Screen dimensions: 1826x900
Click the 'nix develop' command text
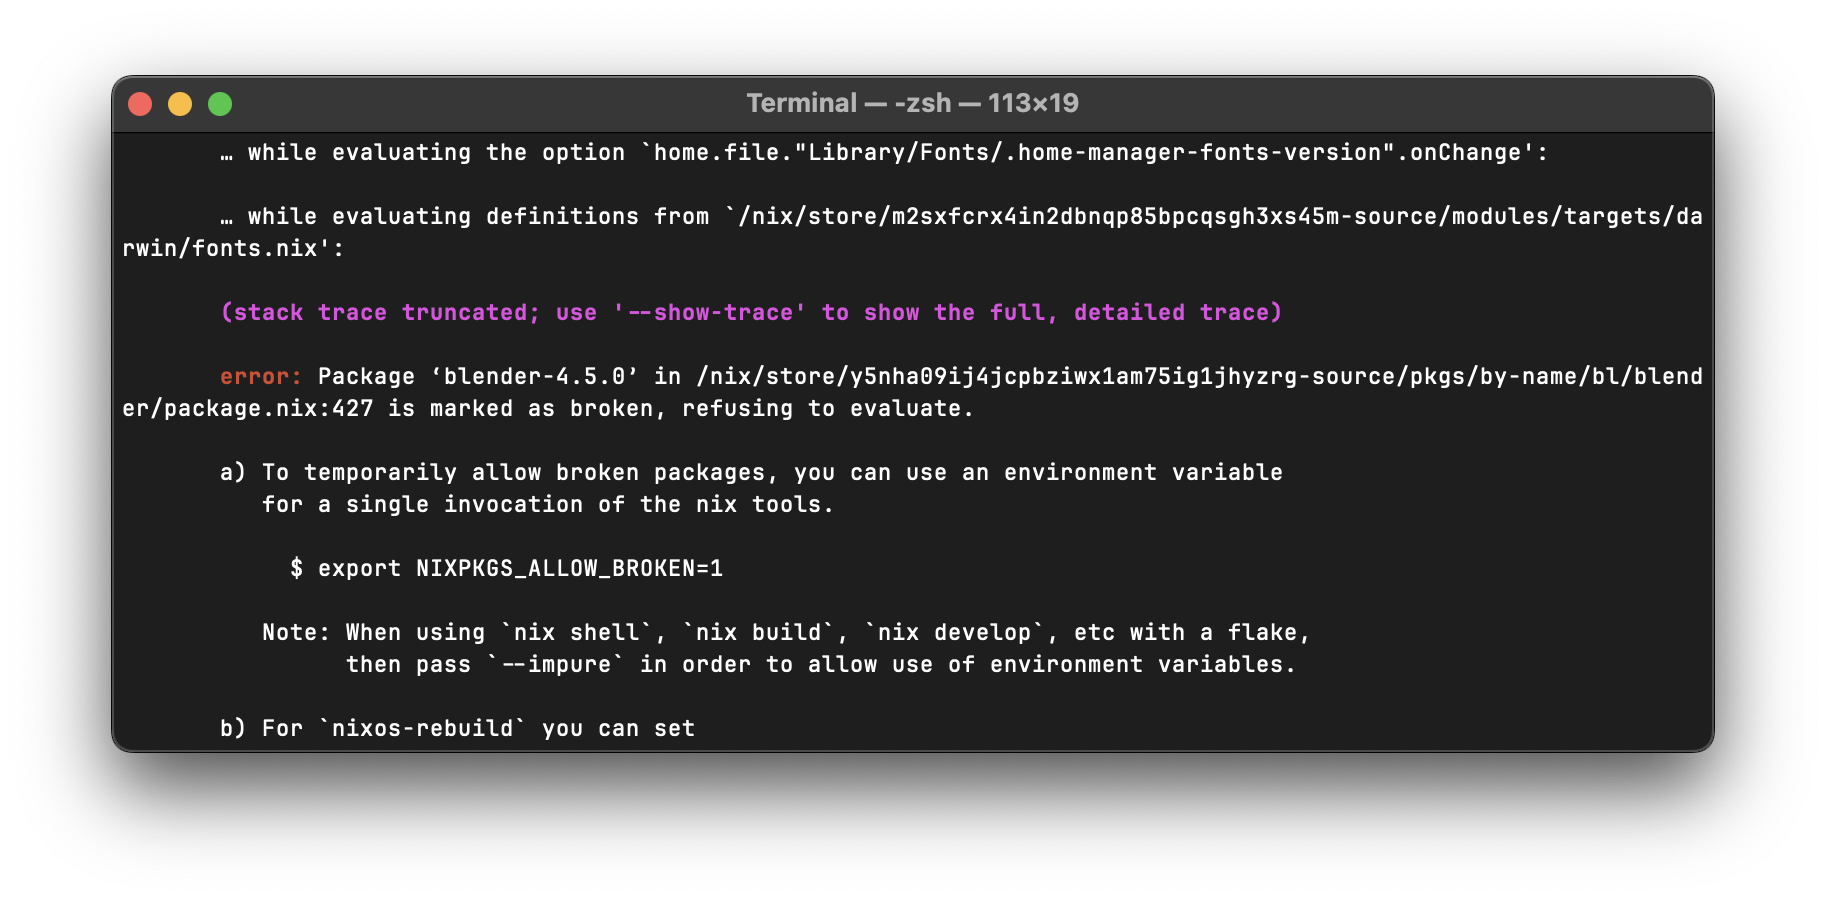click(947, 633)
